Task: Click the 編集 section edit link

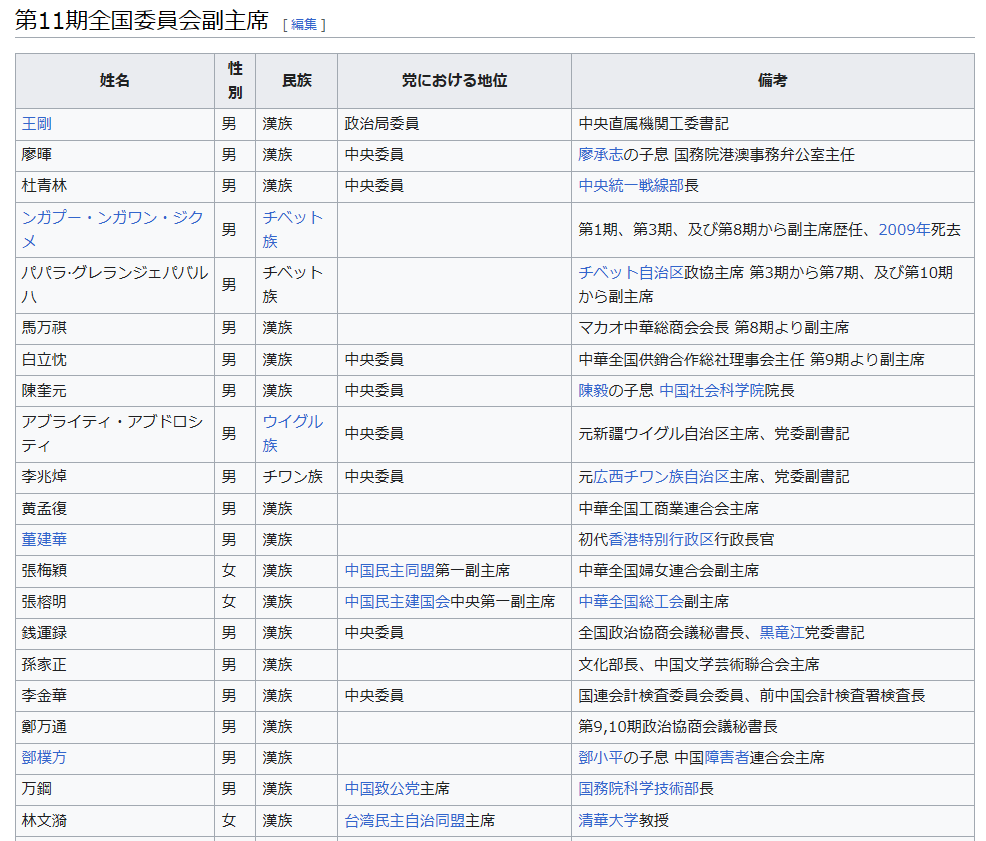Action: coord(304,24)
